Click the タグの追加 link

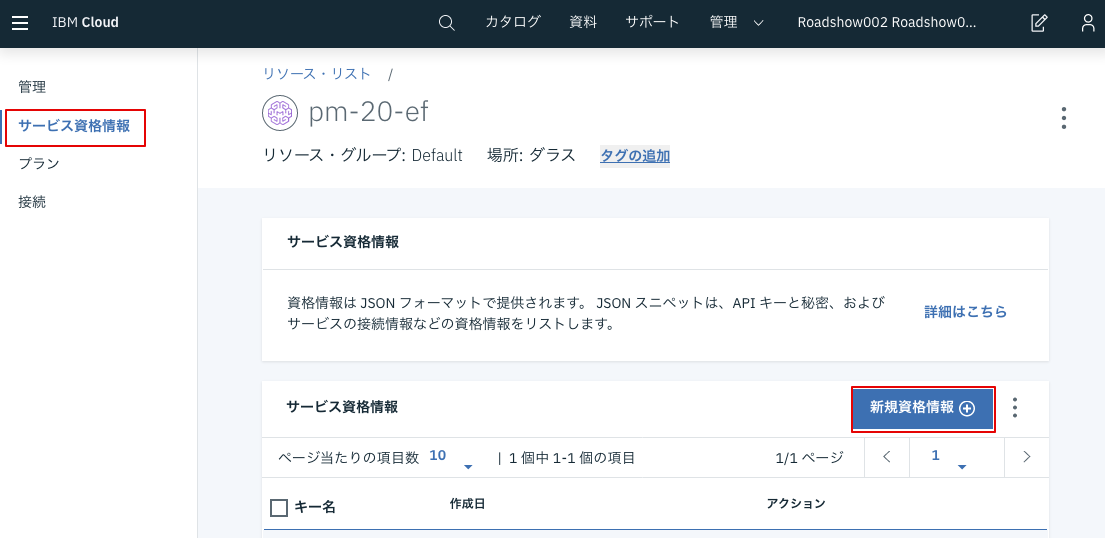[x=635, y=155]
